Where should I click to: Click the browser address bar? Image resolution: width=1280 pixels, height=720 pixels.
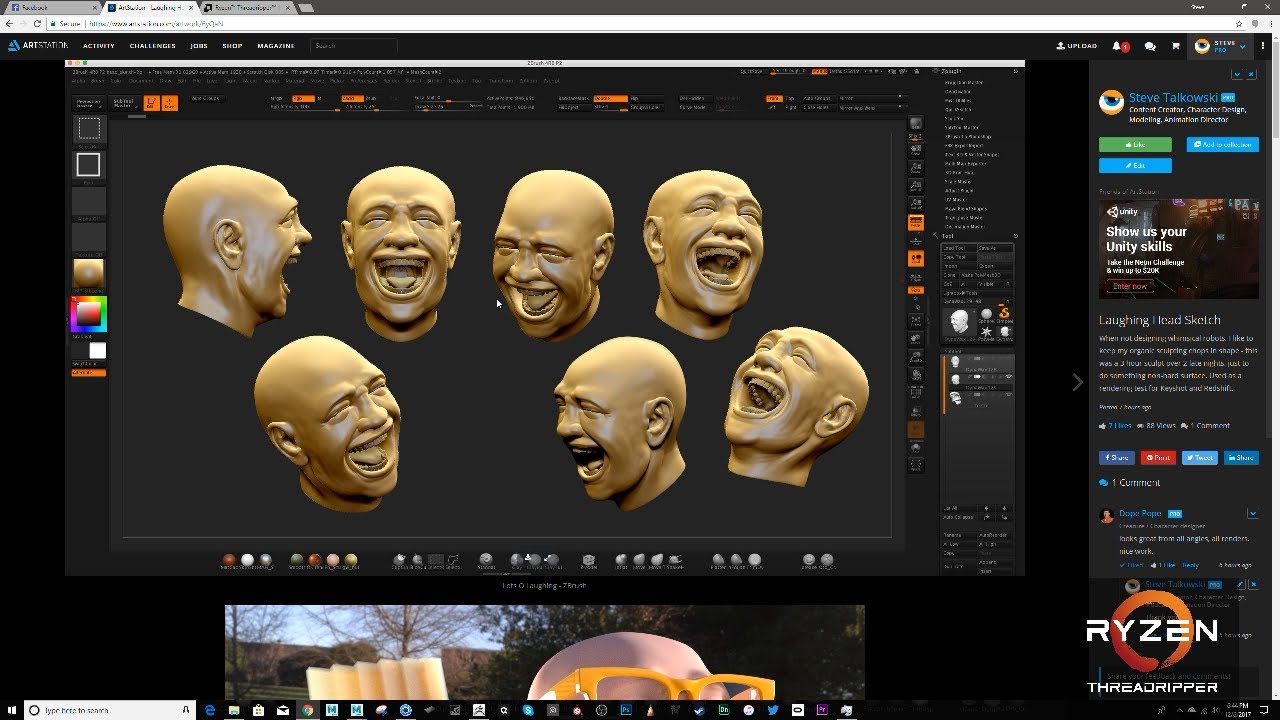(x=640, y=23)
